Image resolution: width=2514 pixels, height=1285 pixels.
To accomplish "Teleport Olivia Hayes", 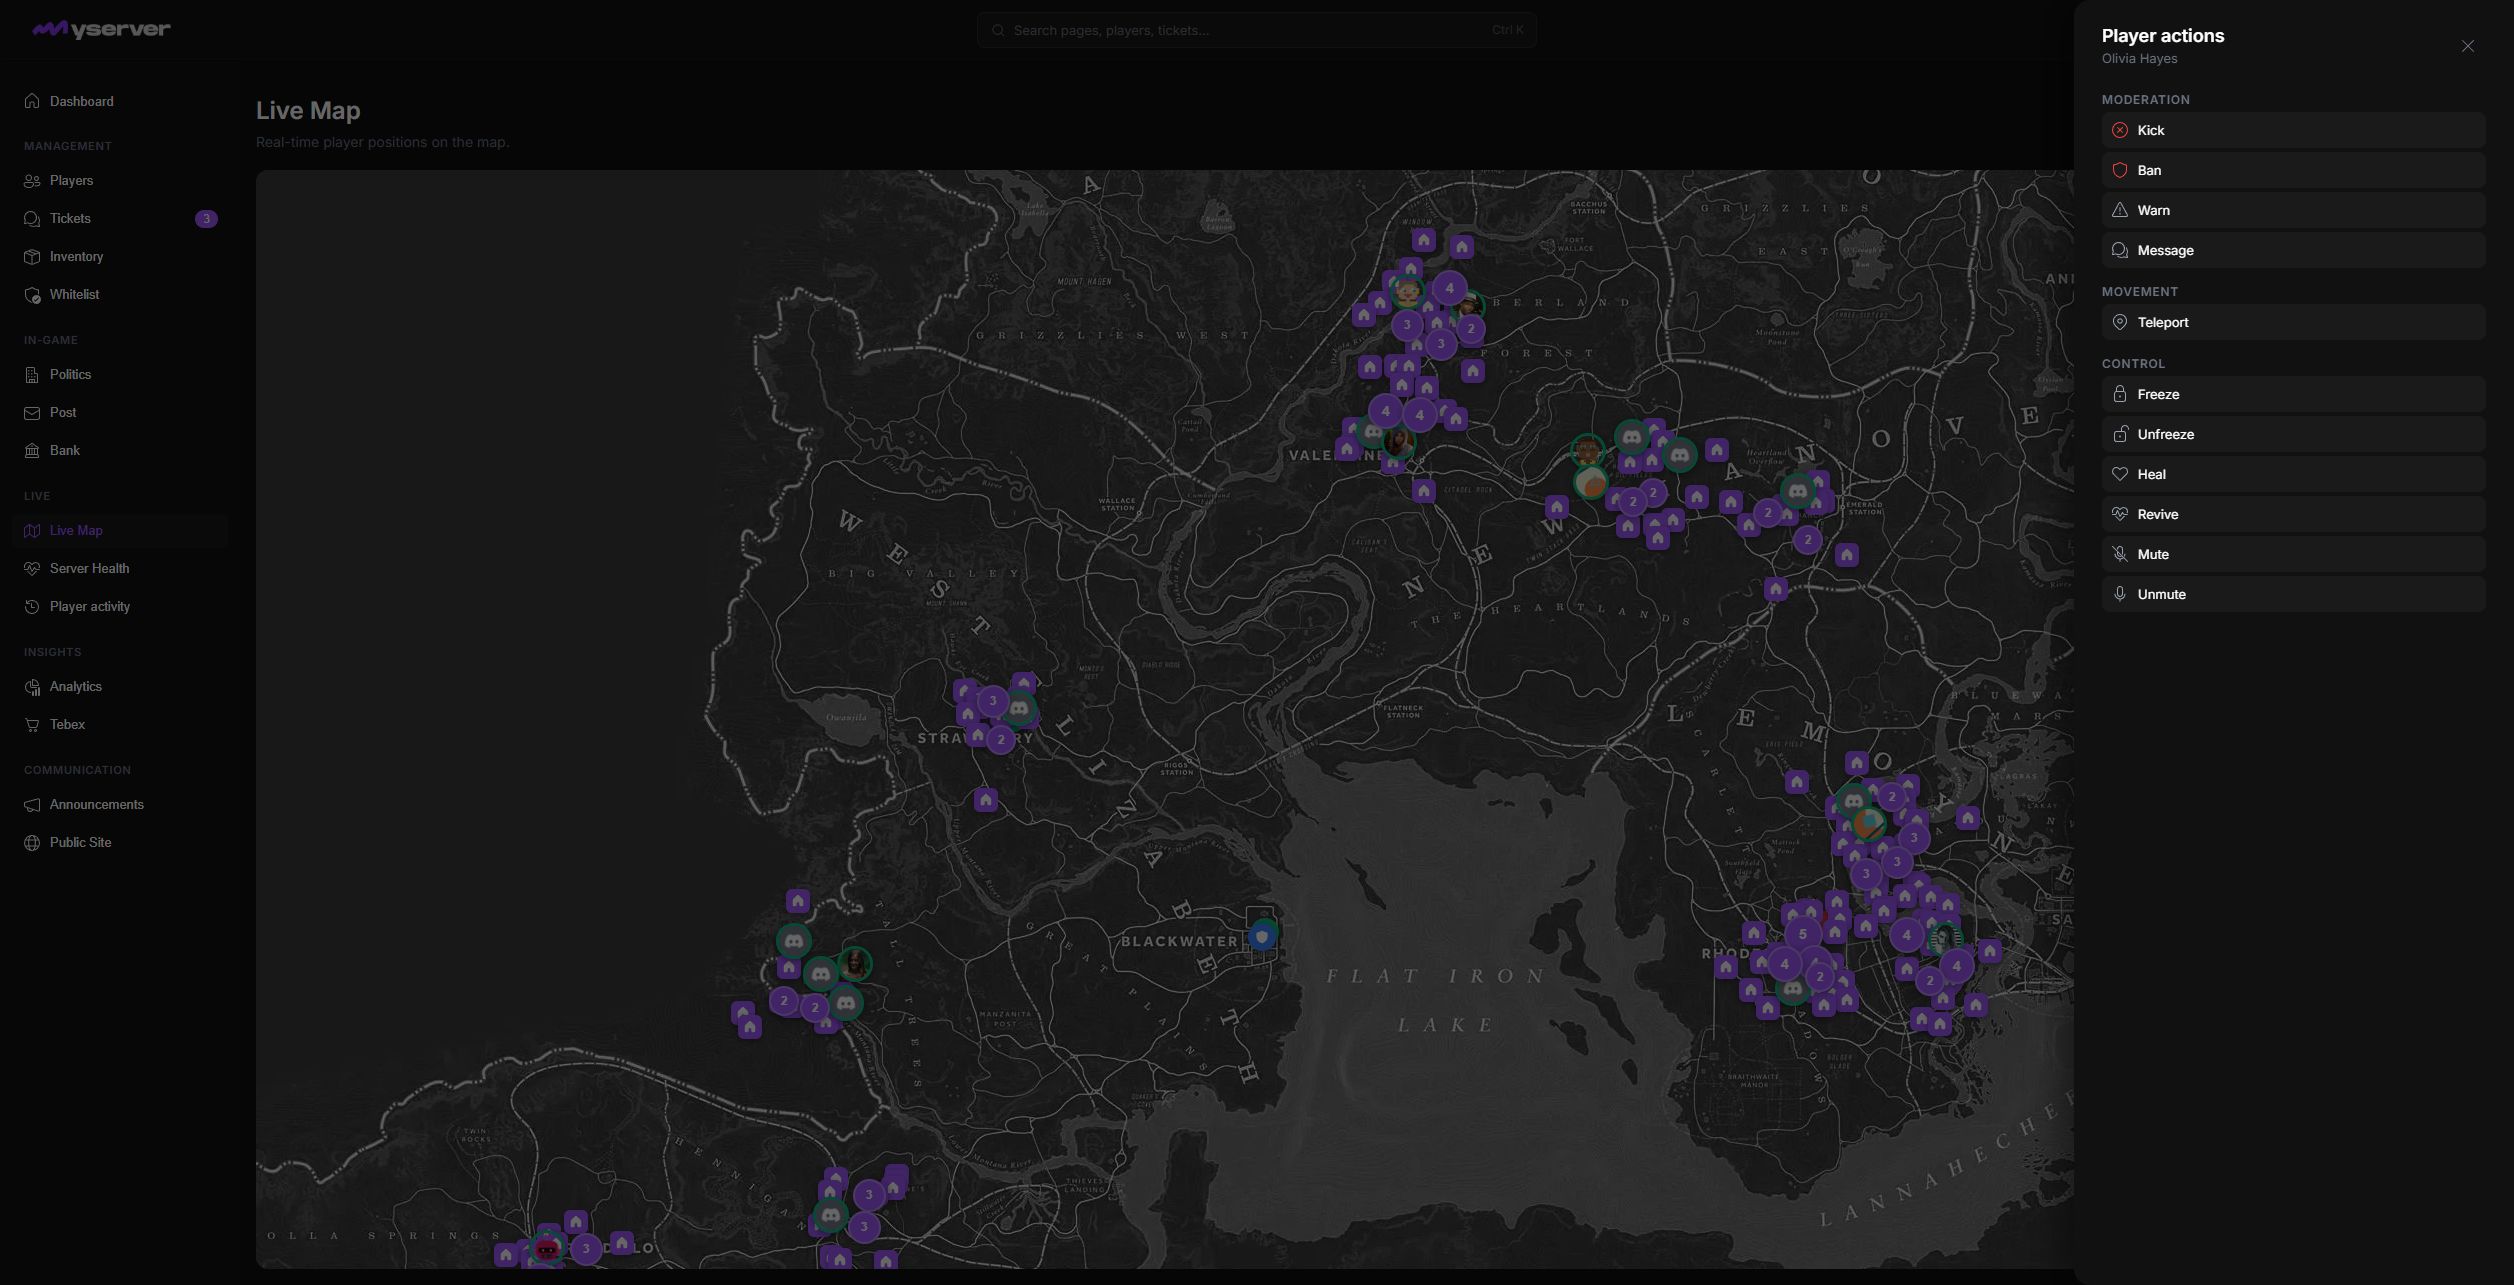I will 2293,322.
